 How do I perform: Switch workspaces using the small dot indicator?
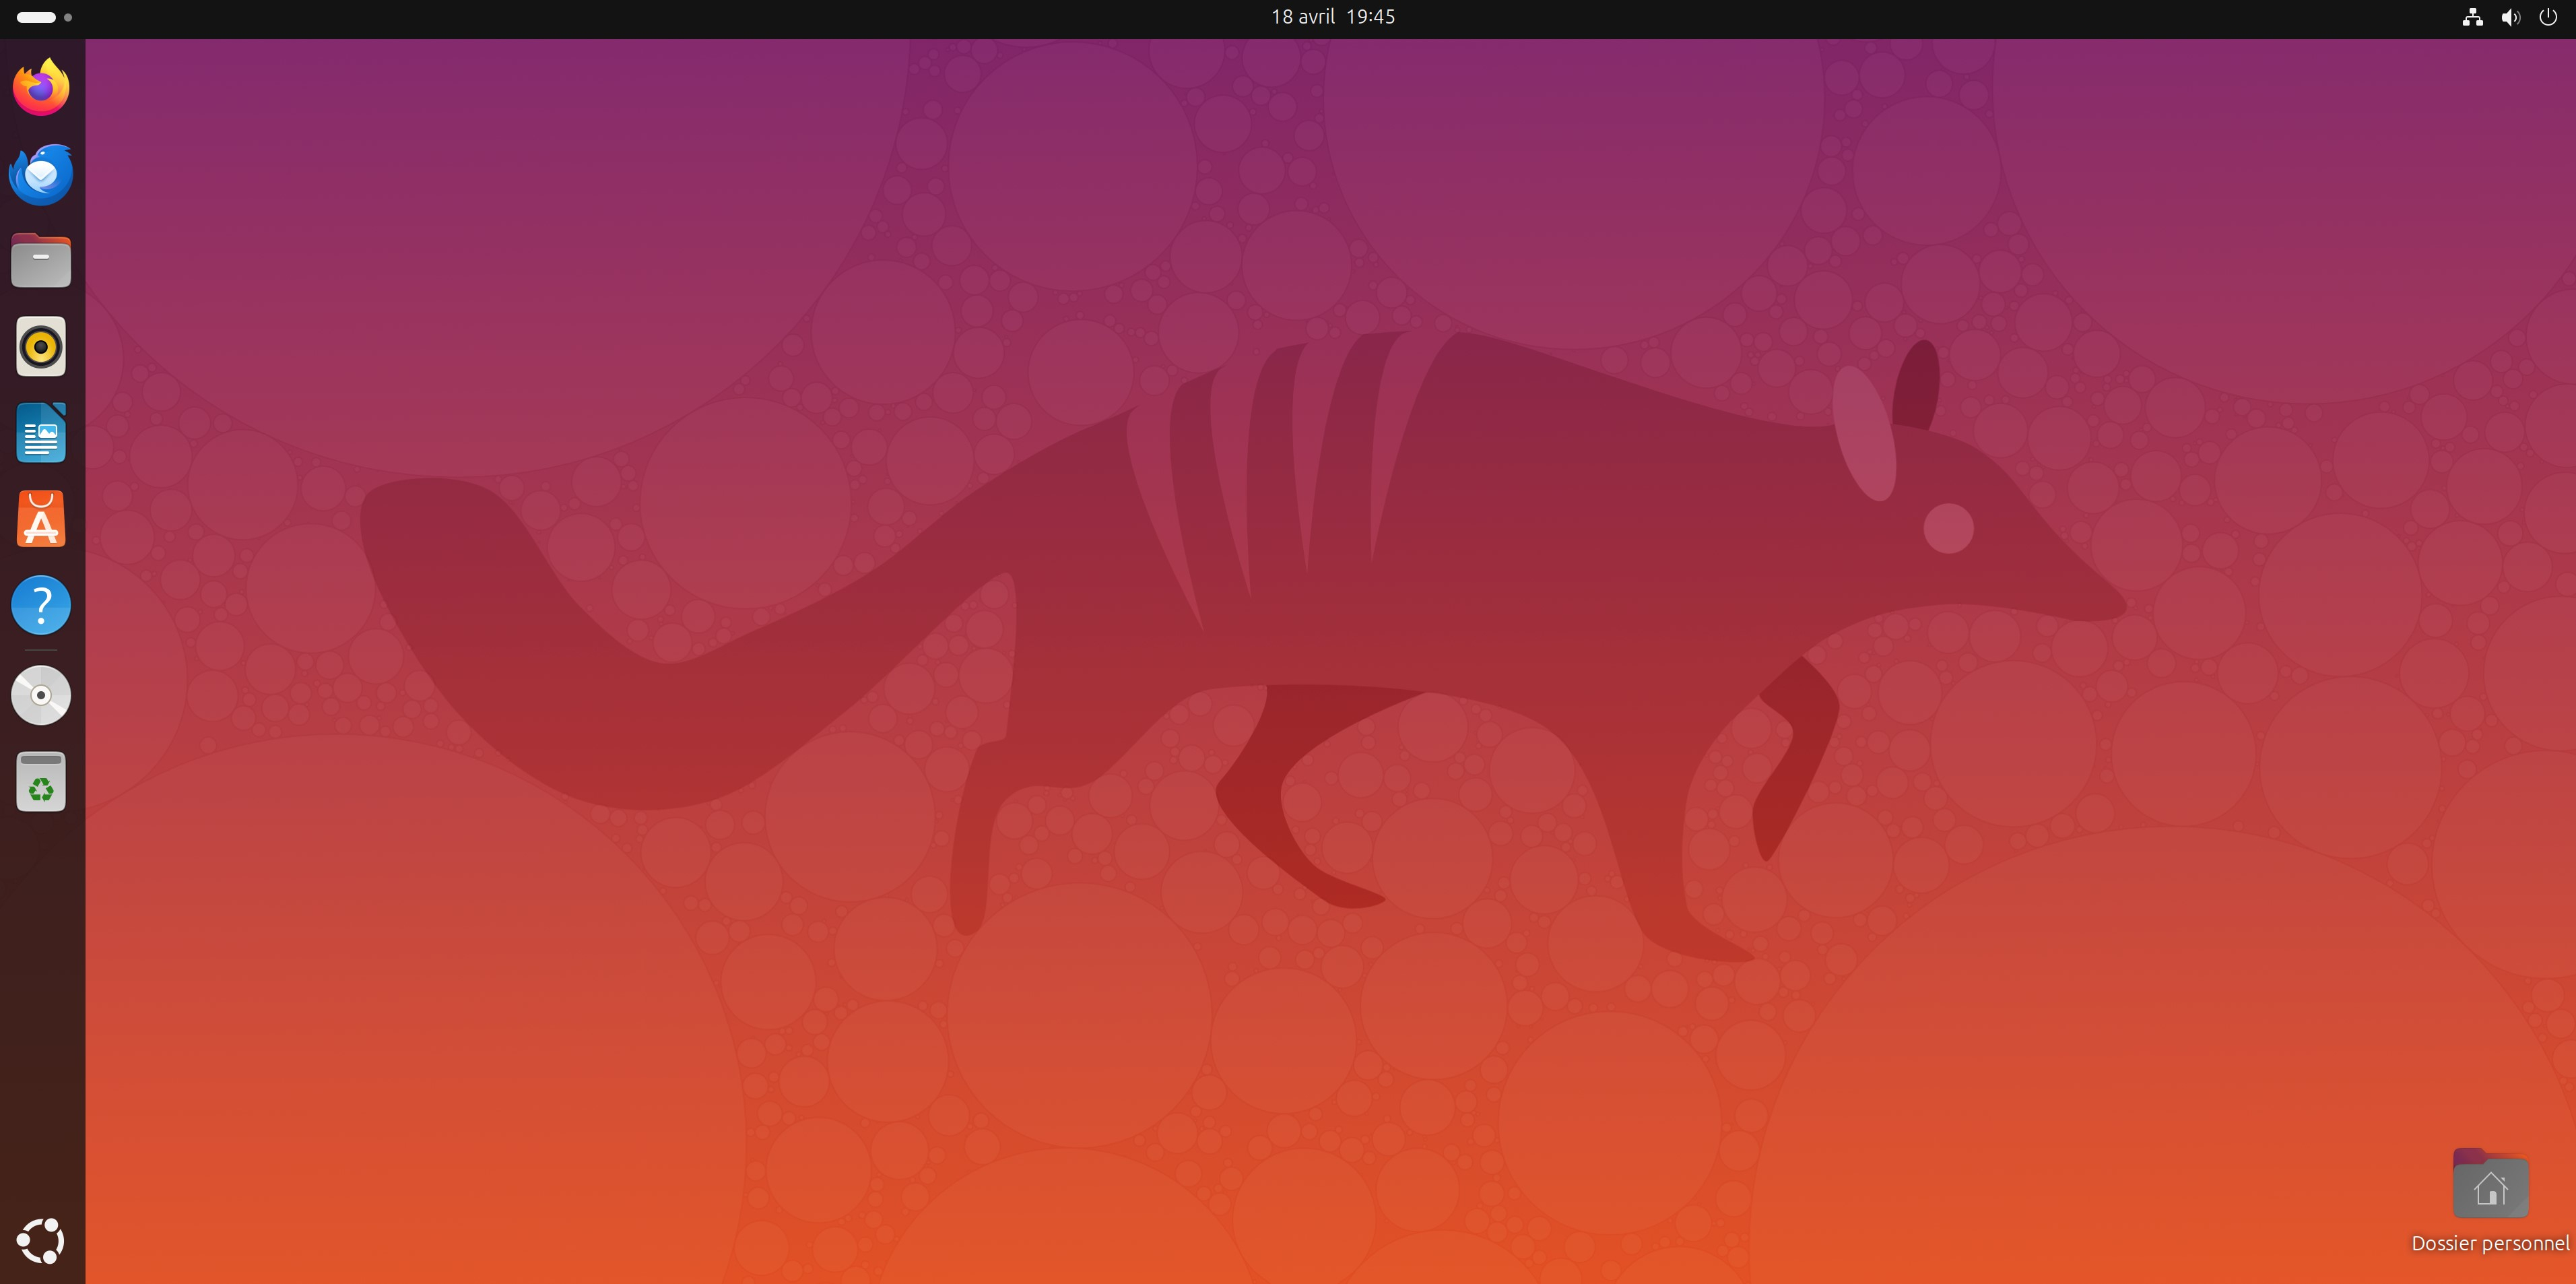click(68, 17)
